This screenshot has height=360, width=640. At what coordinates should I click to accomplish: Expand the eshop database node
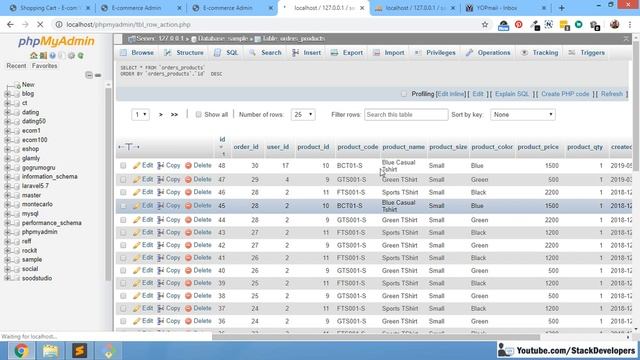7,149
